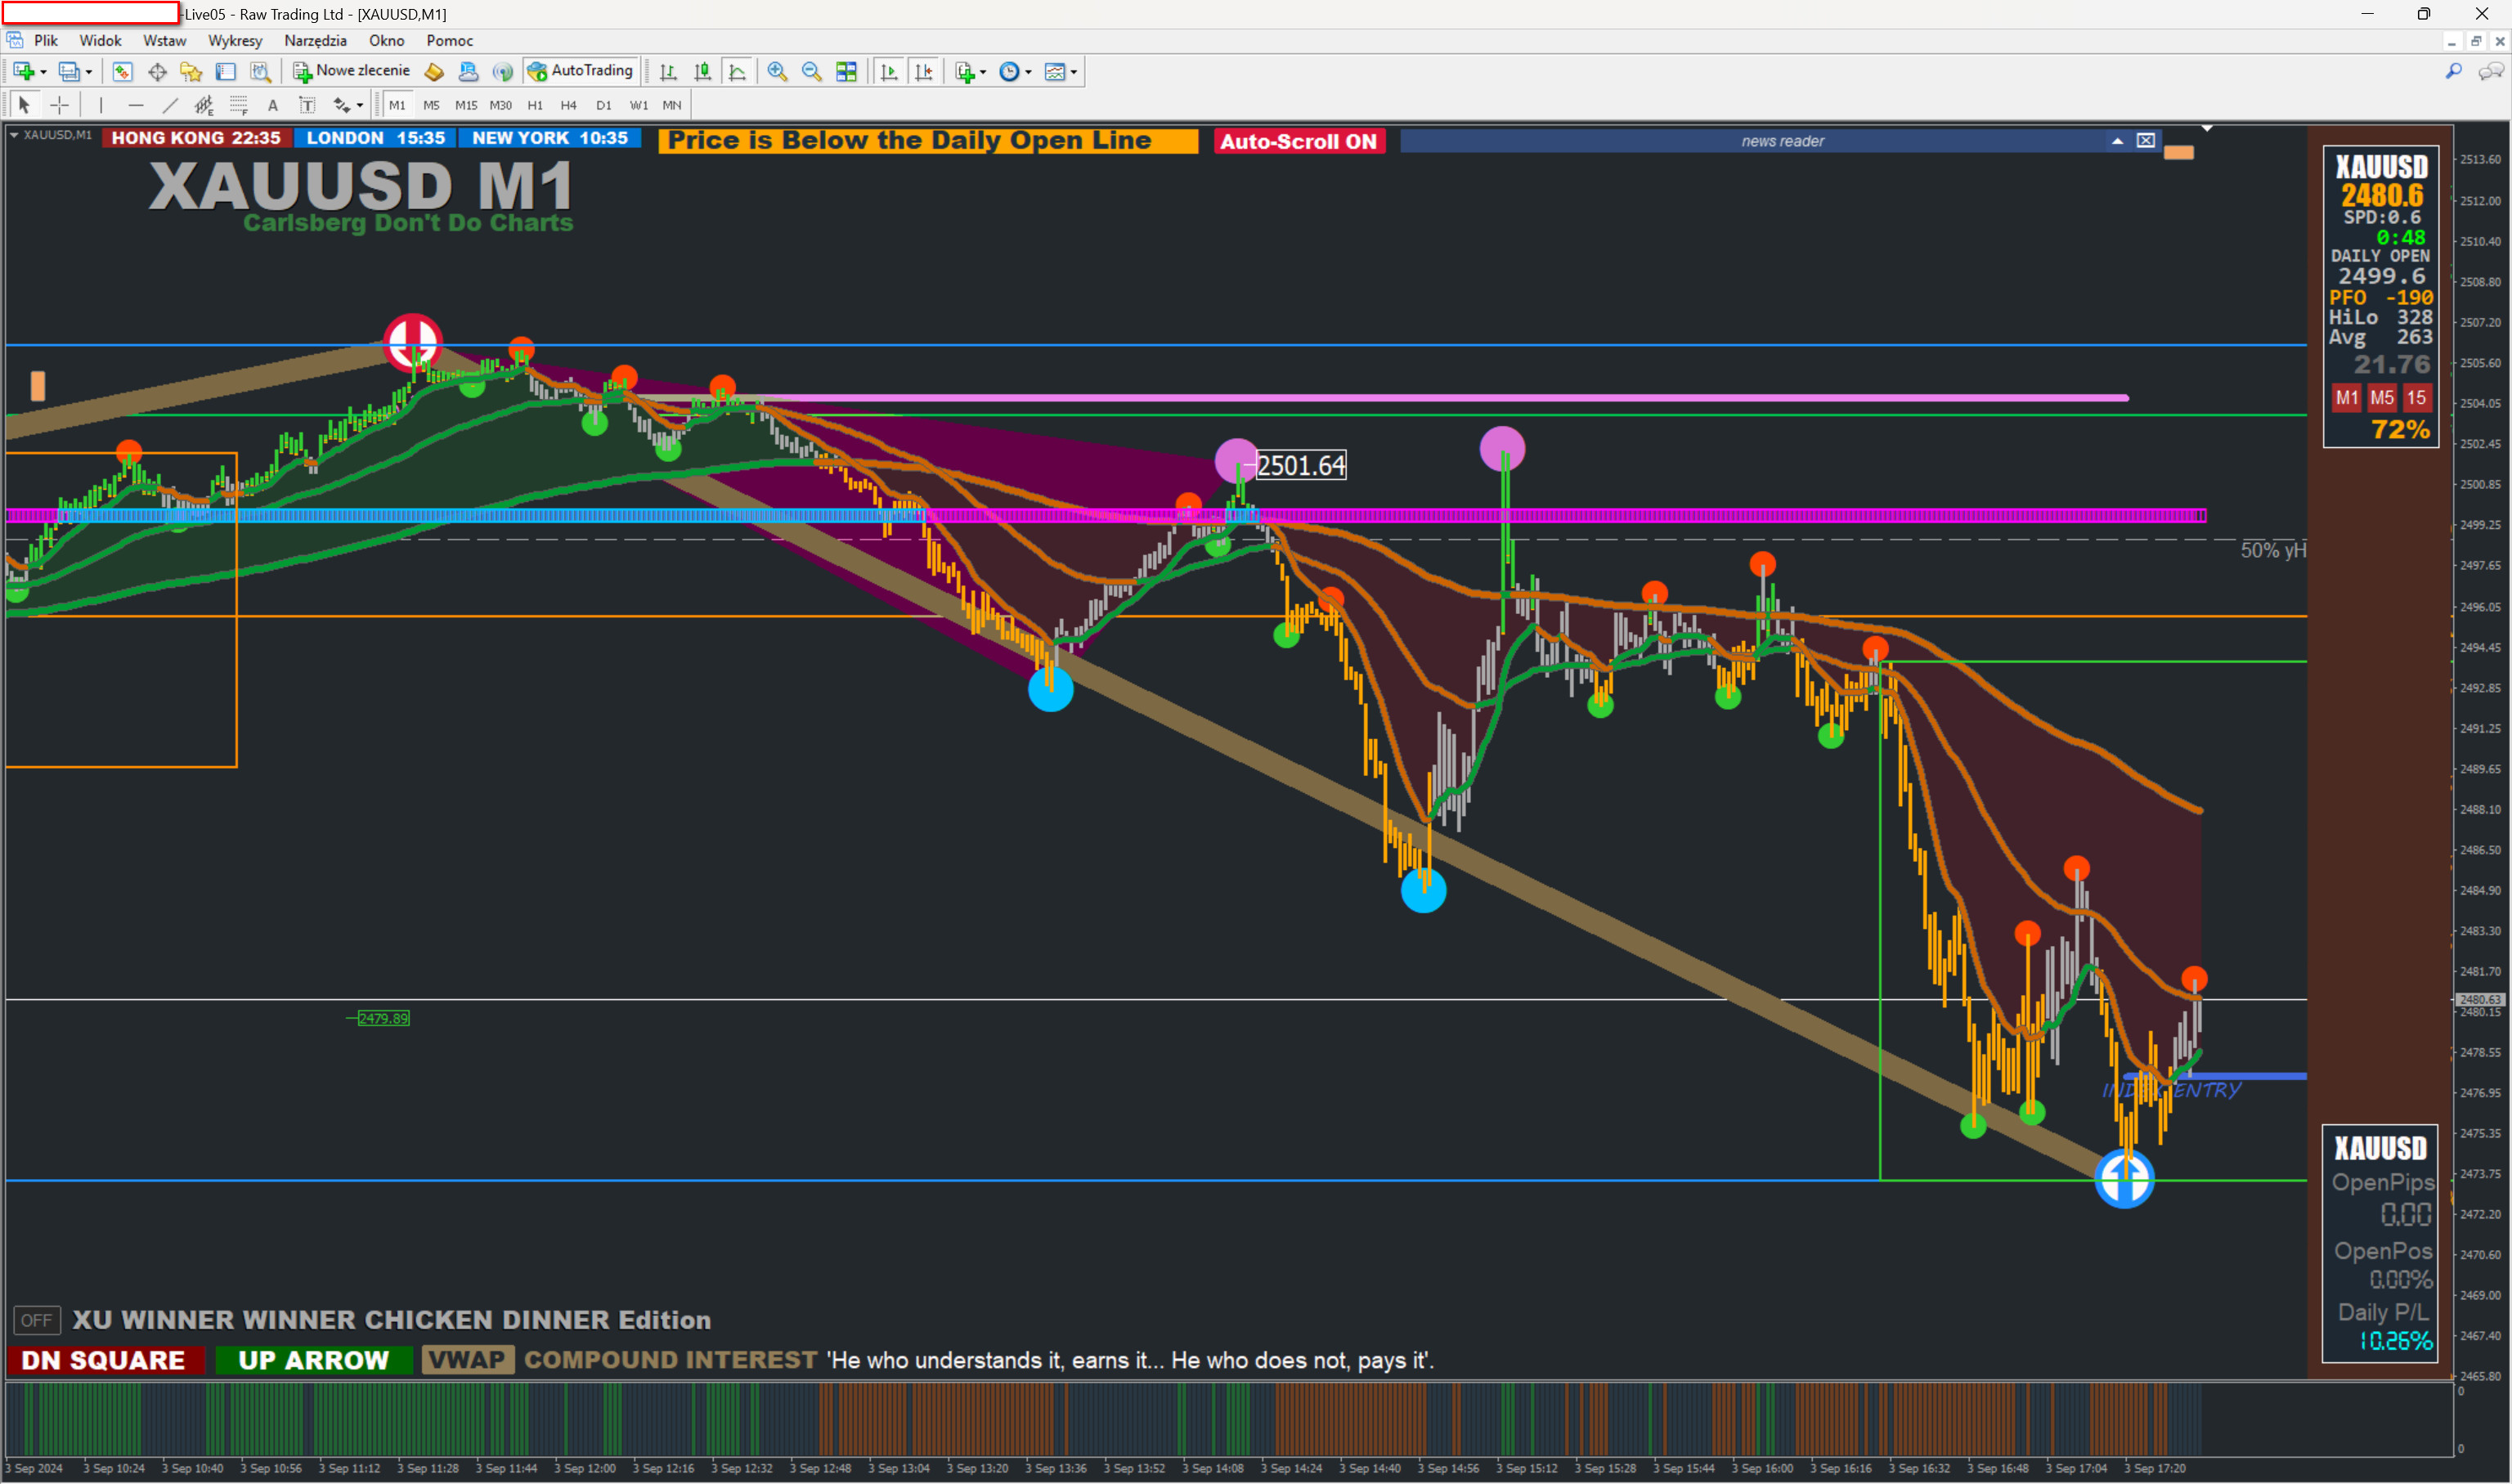2512x1484 pixels.
Task: Click the Zoom Out magnifier icon
Action: [x=811, y=71]
